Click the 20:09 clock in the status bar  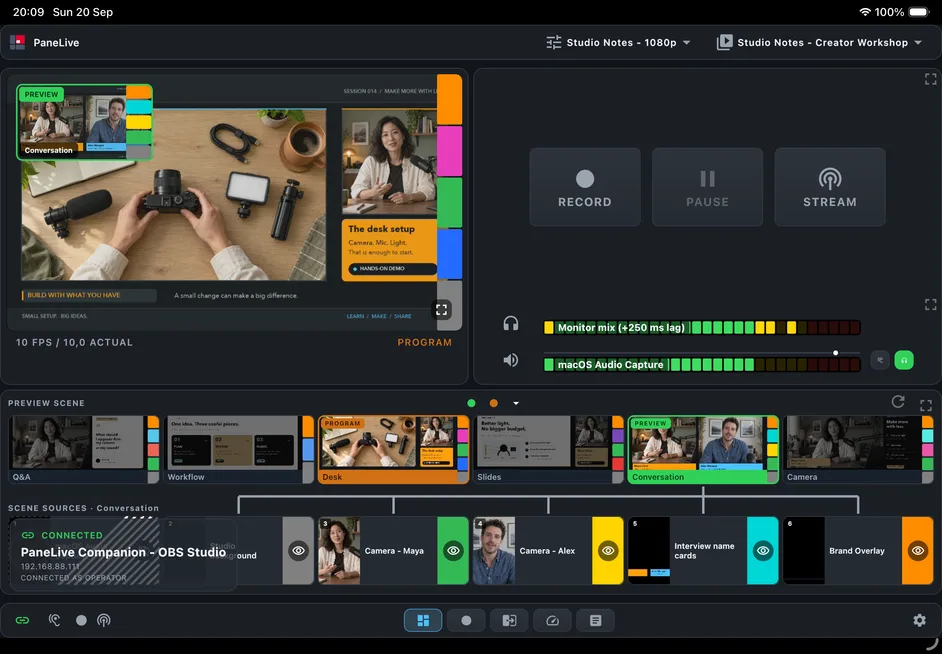[x=28, y=12]
